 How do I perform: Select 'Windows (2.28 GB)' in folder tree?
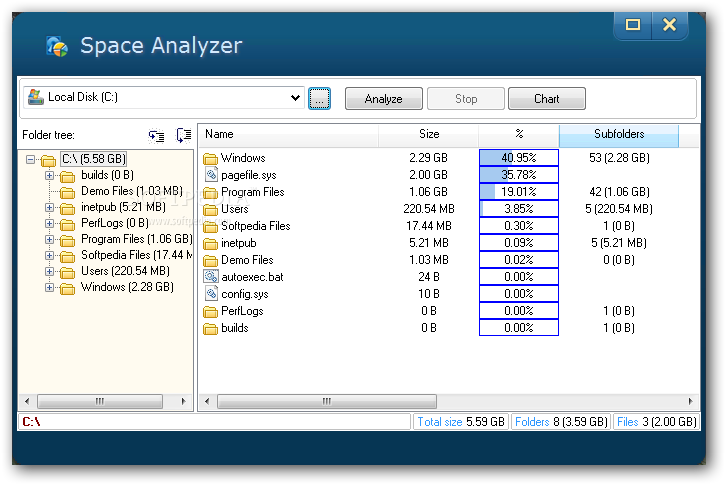127,287
